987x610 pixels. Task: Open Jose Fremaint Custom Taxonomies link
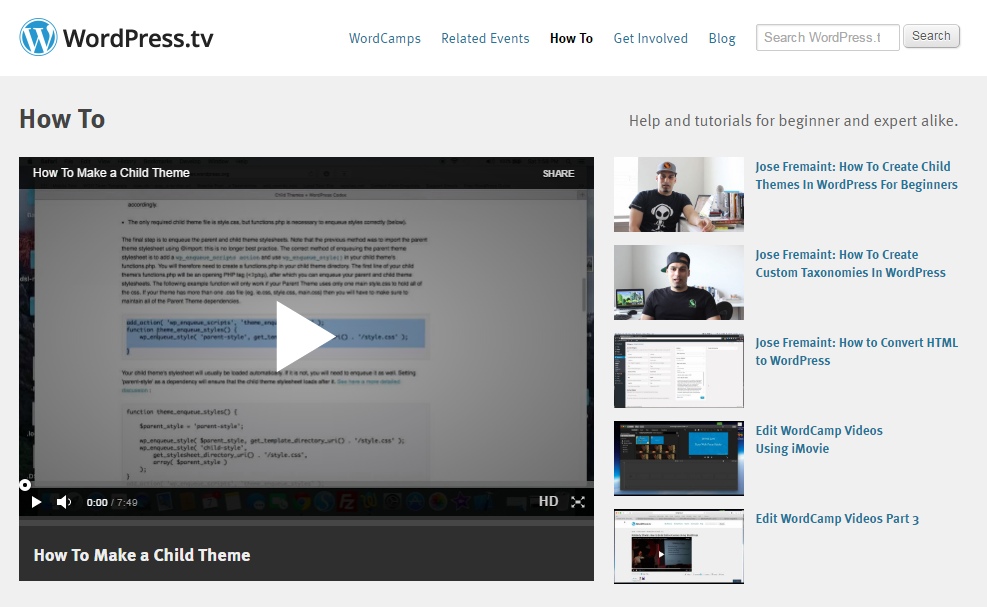[x=850, y=264]
